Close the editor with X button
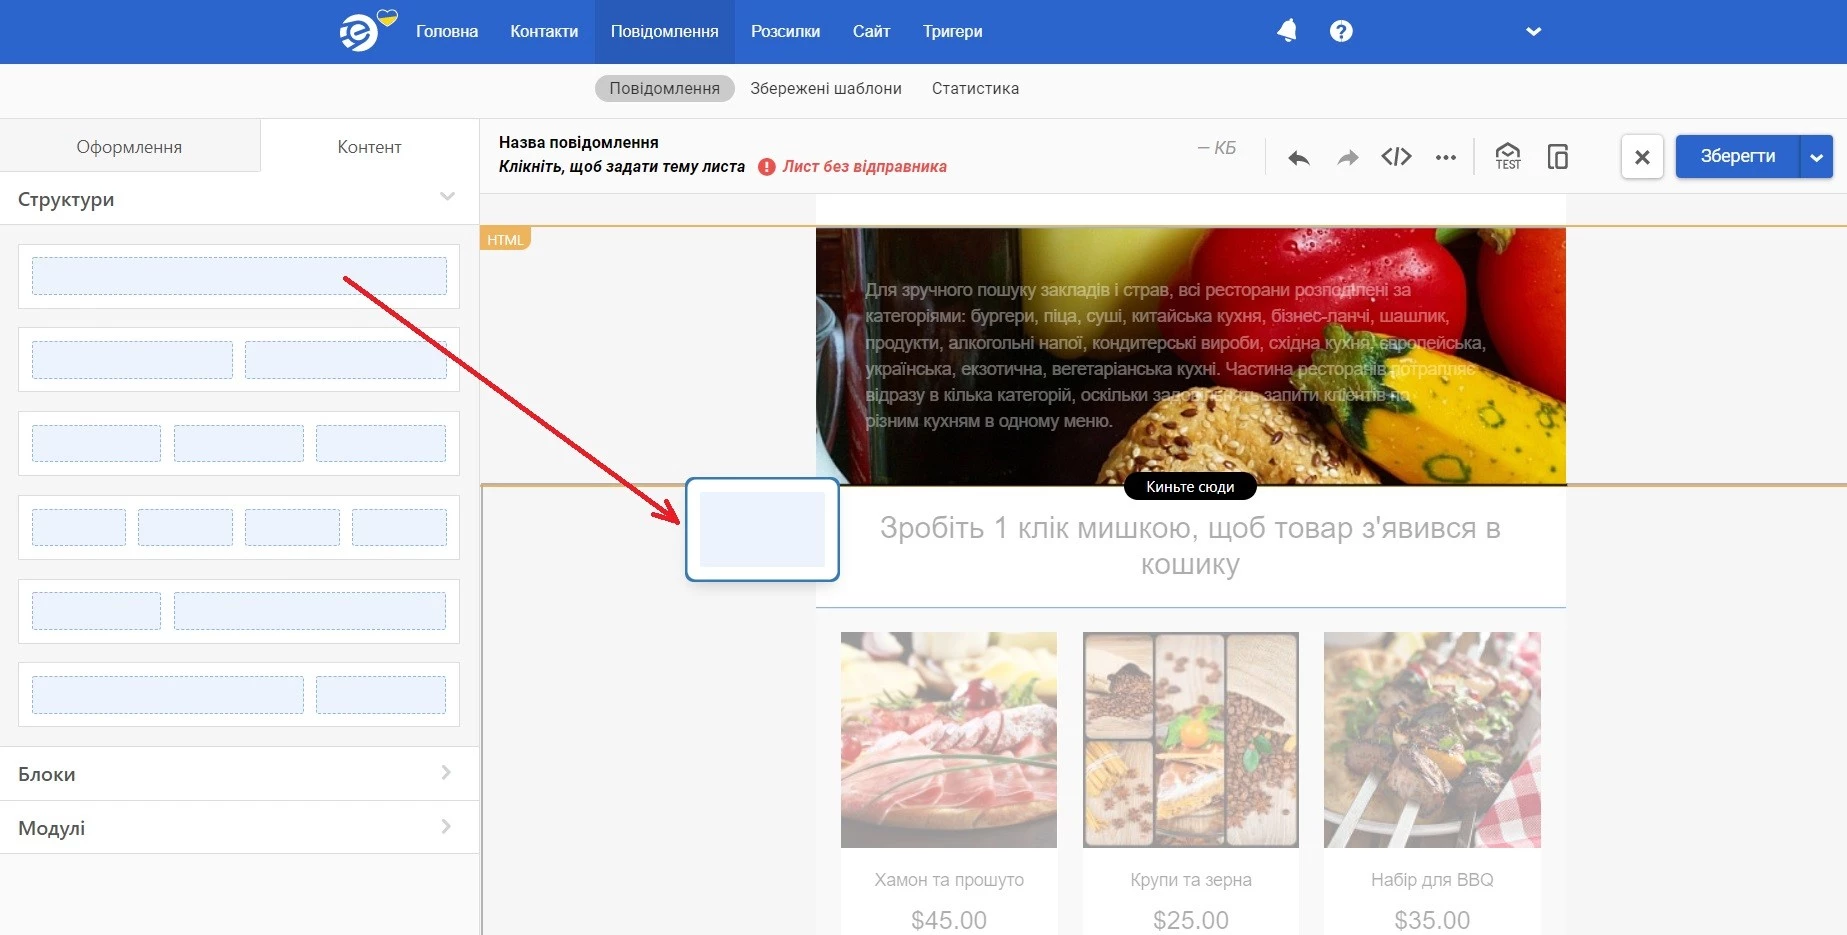The height and width of the screenshot is (935, 1847). (x=1642, y=157)
